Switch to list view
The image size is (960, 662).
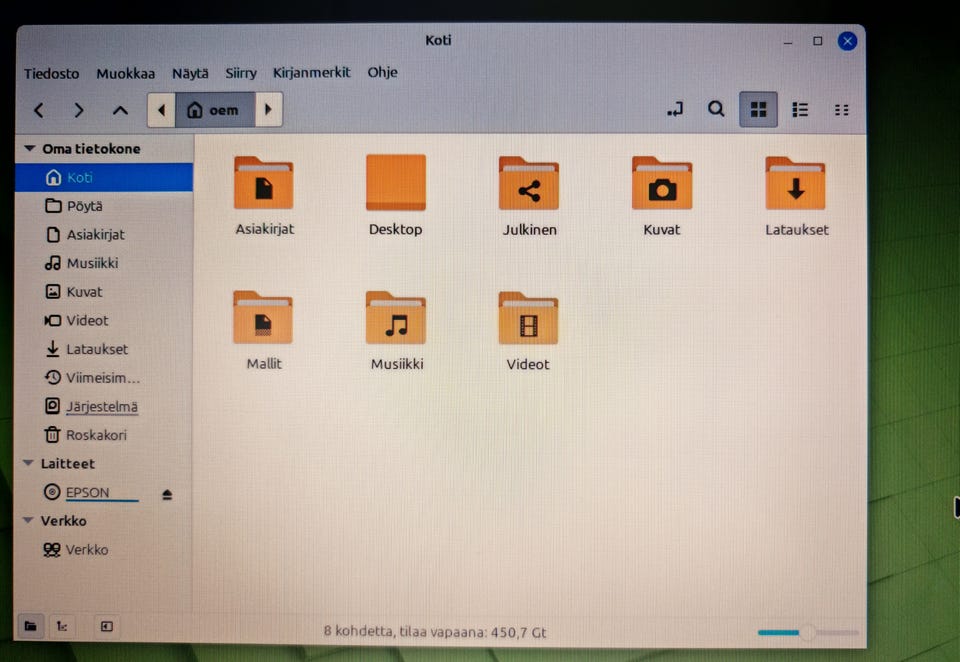(x=800, y=110)
